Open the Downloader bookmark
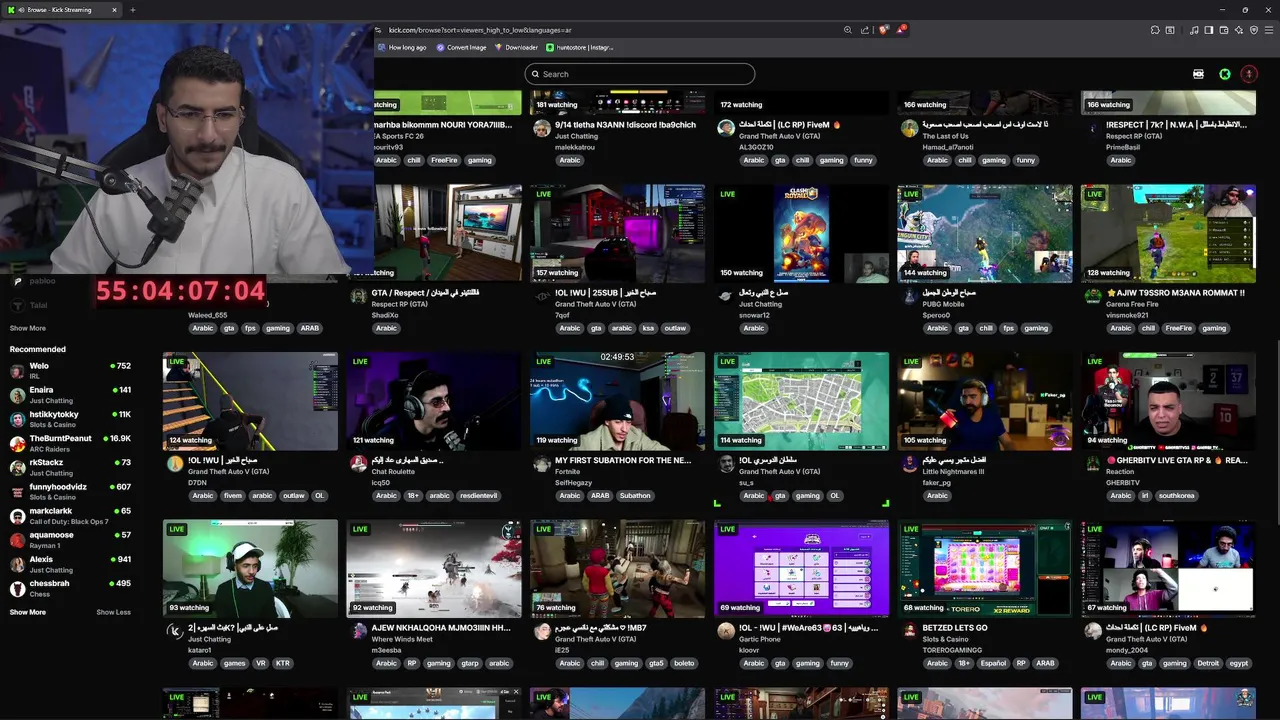The image size is (1280, 720). [516, 47]
